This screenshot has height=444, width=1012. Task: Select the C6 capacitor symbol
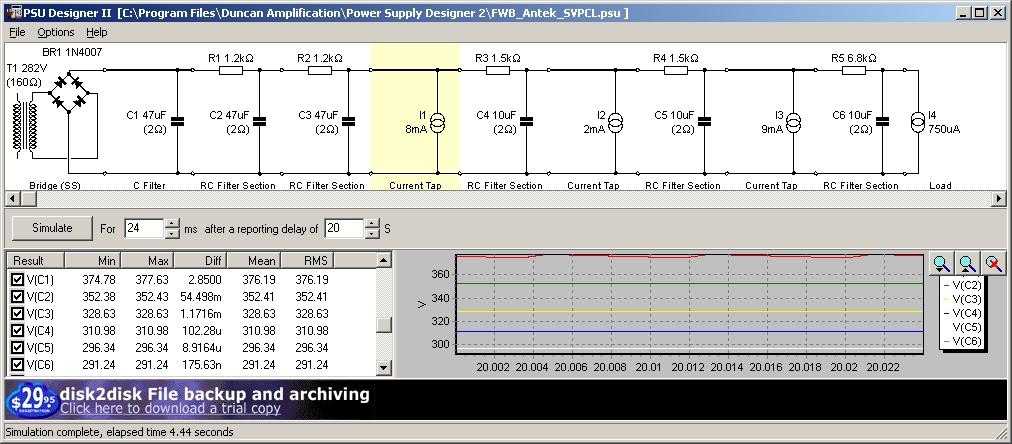click(x=883, y=121)
